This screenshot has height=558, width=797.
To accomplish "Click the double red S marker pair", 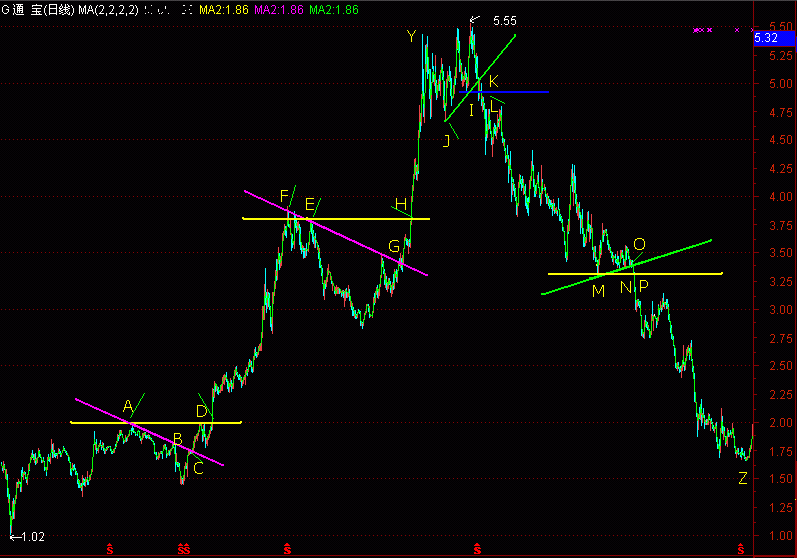I will tap(184, 548).
